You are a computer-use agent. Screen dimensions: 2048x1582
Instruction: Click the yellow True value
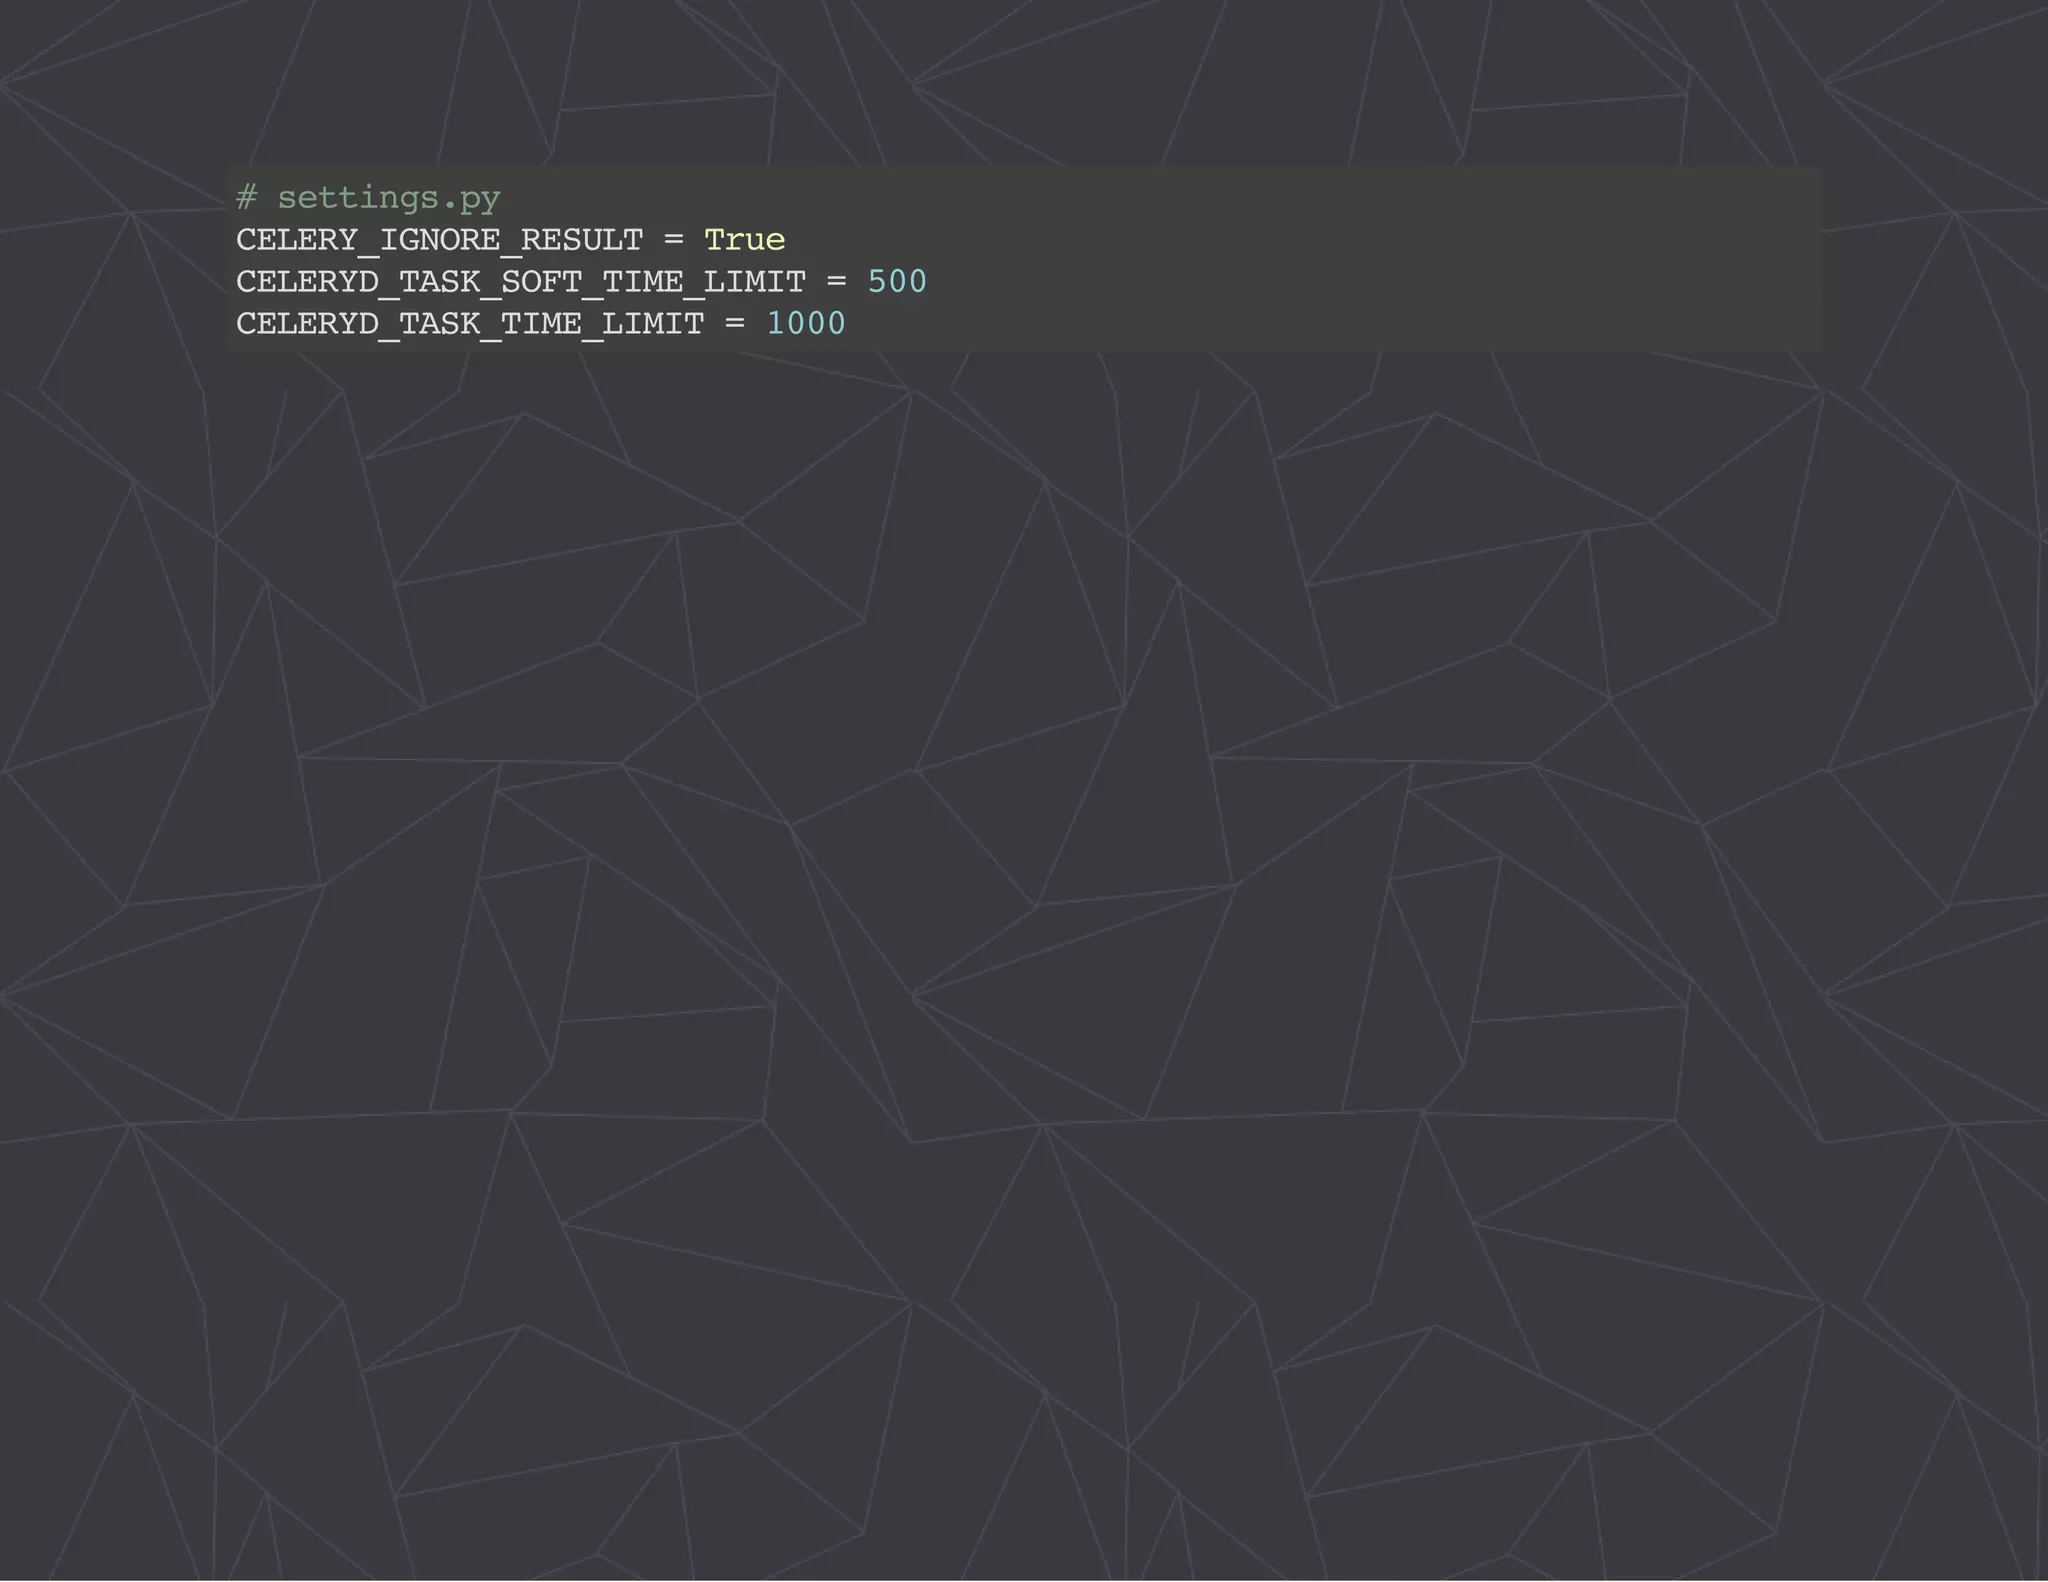744,240
